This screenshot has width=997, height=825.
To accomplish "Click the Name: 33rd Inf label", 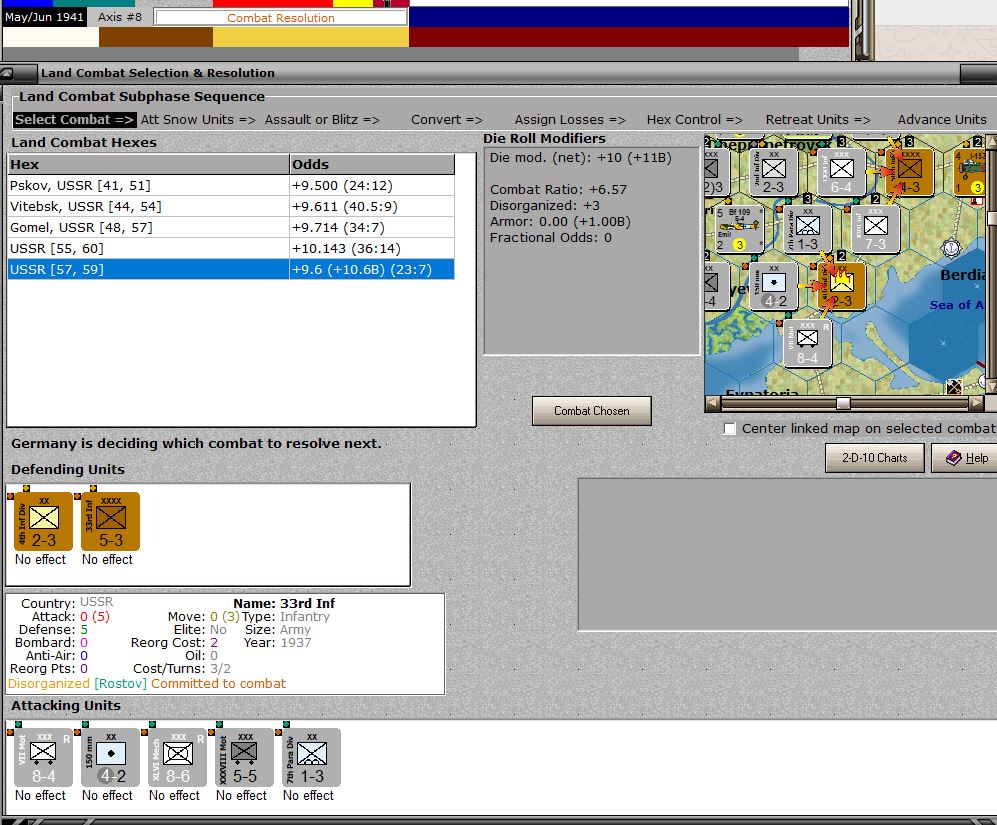I will [x=284, y=604].
